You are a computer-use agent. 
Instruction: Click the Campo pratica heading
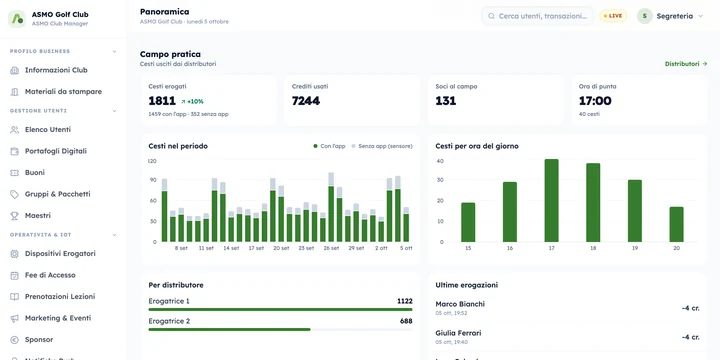tap(170, 54)
